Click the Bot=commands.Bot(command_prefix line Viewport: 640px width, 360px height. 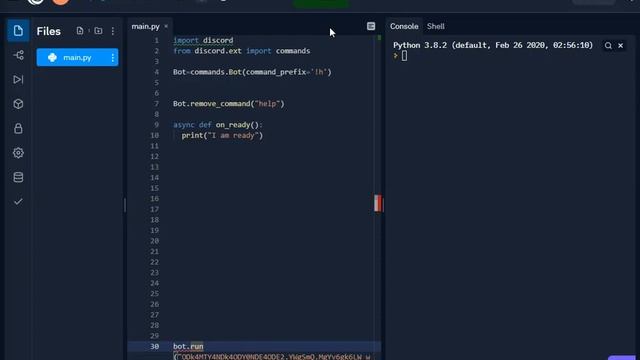coord(252,72)
